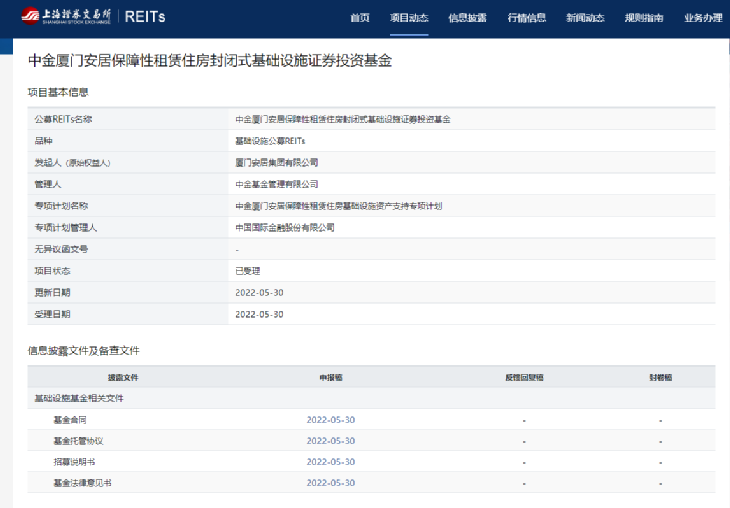Screen dimensions: 730x508
Task: Open 行情信息 in the navigation bar
Action: click(x=526, y=18)
